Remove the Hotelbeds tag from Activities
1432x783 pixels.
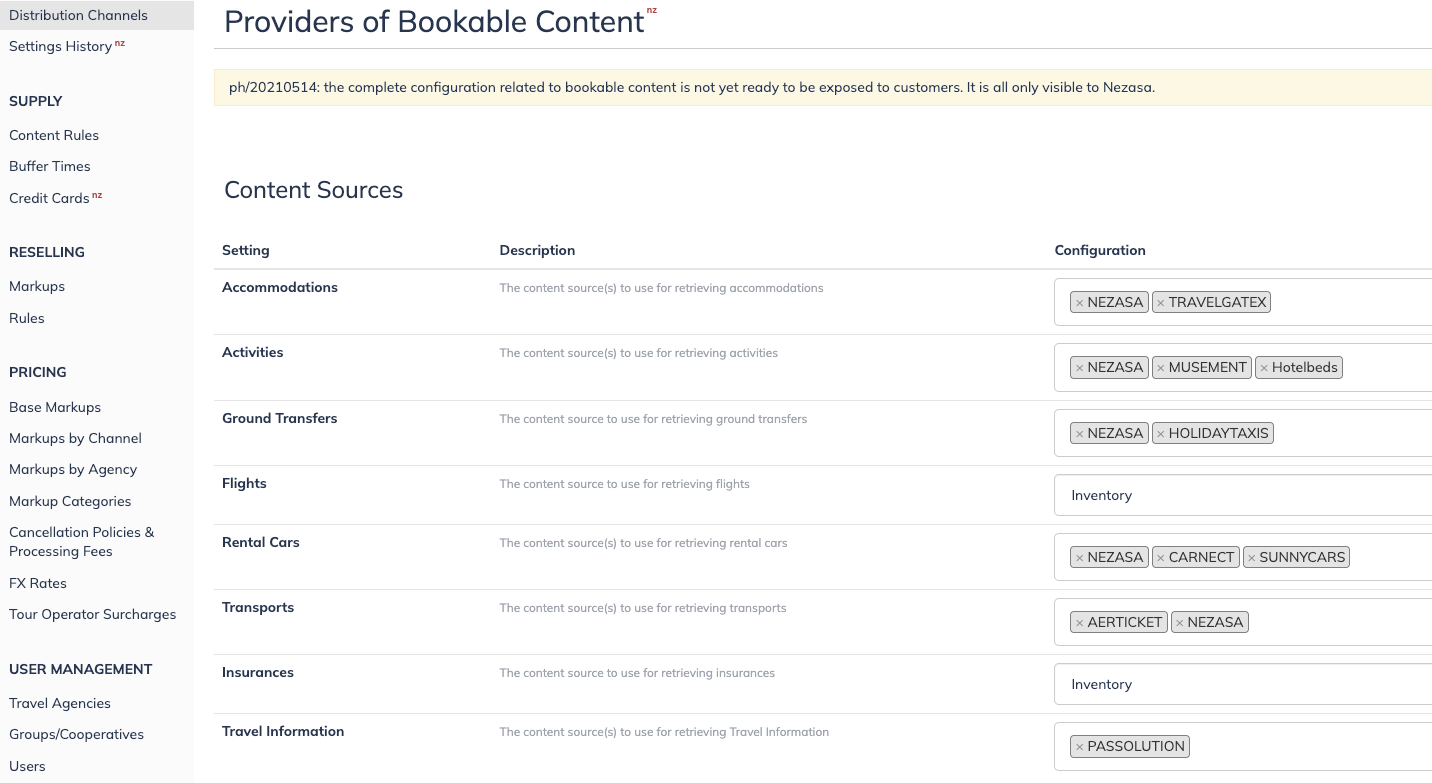click(1264, 368)
